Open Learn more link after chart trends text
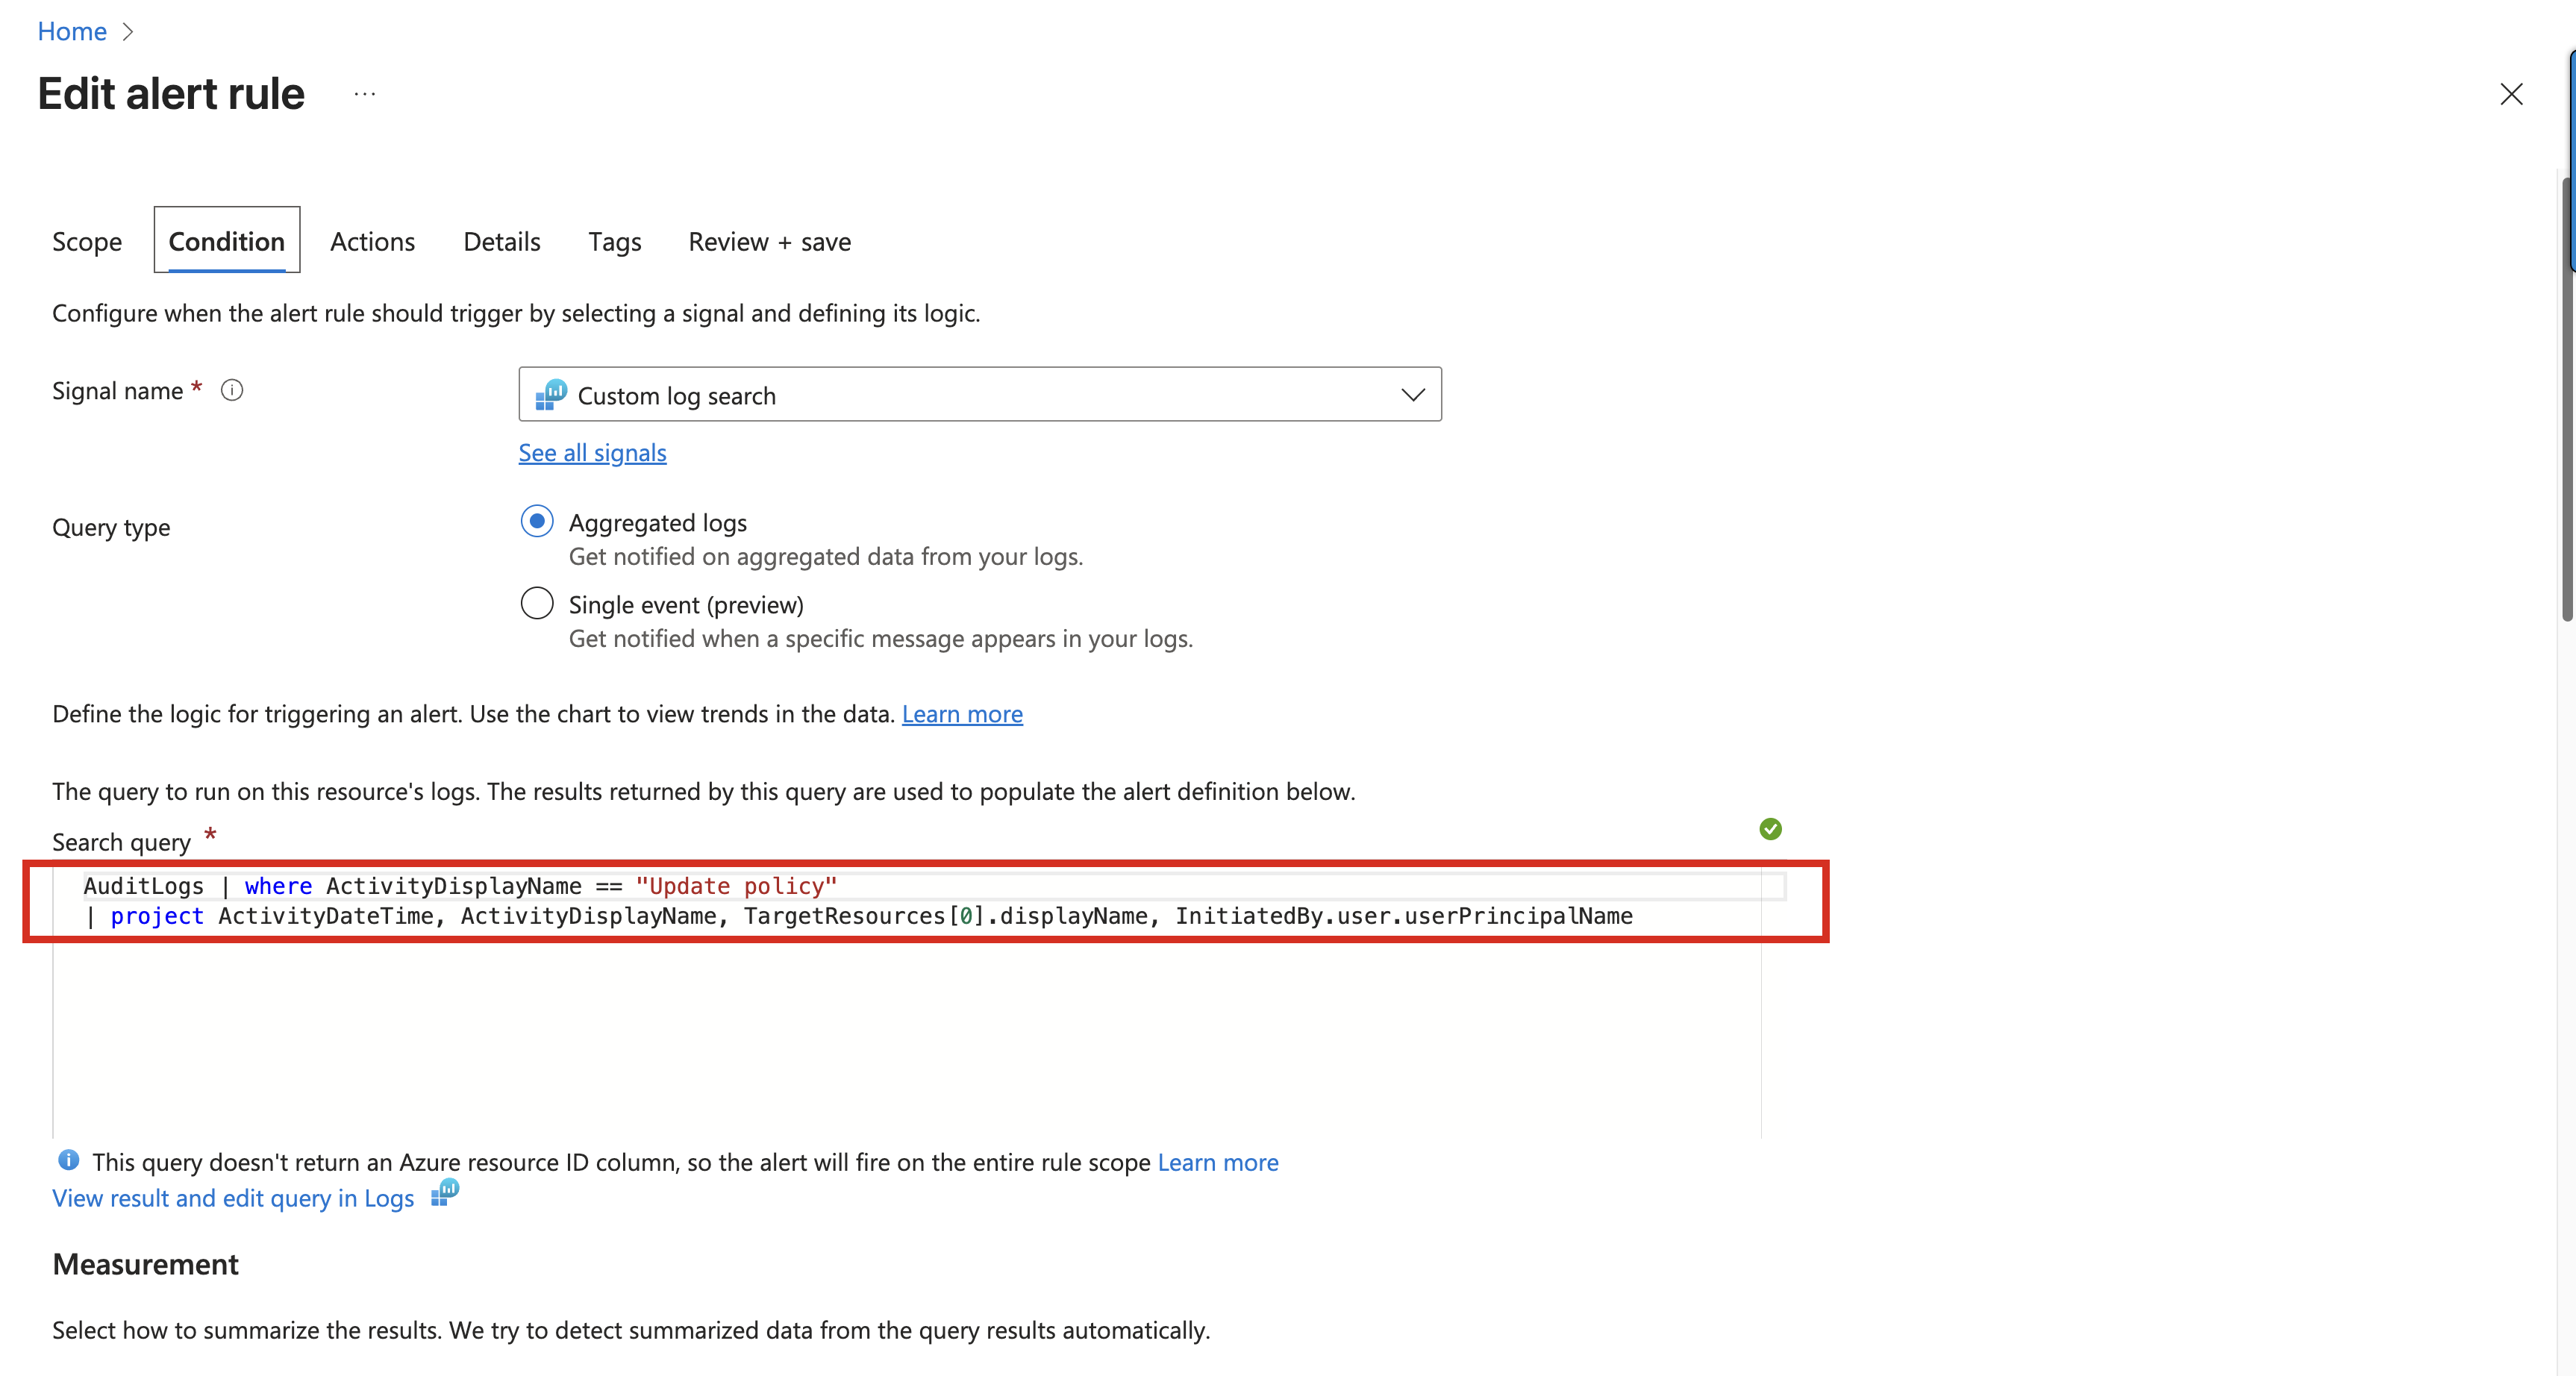This screenshot has height=1376, width=2576. 962,714
